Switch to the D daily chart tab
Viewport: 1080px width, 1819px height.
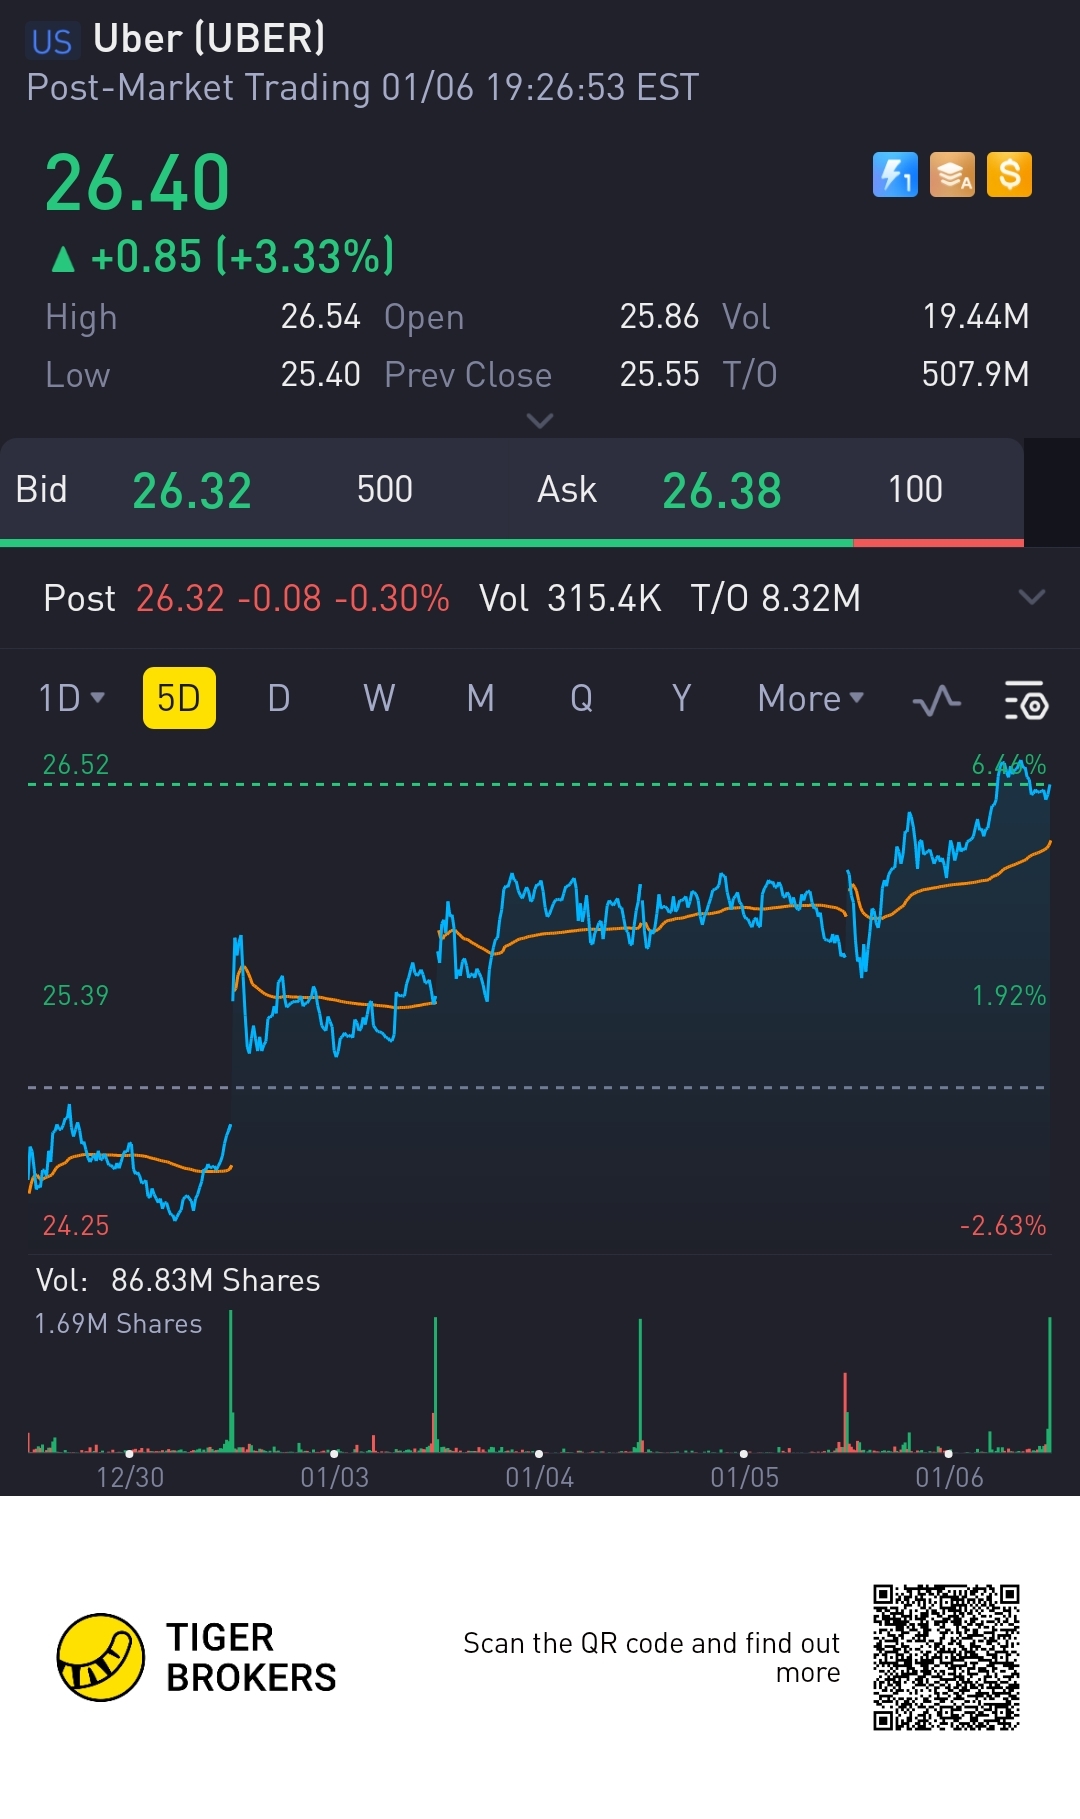[x=279, y=698]
